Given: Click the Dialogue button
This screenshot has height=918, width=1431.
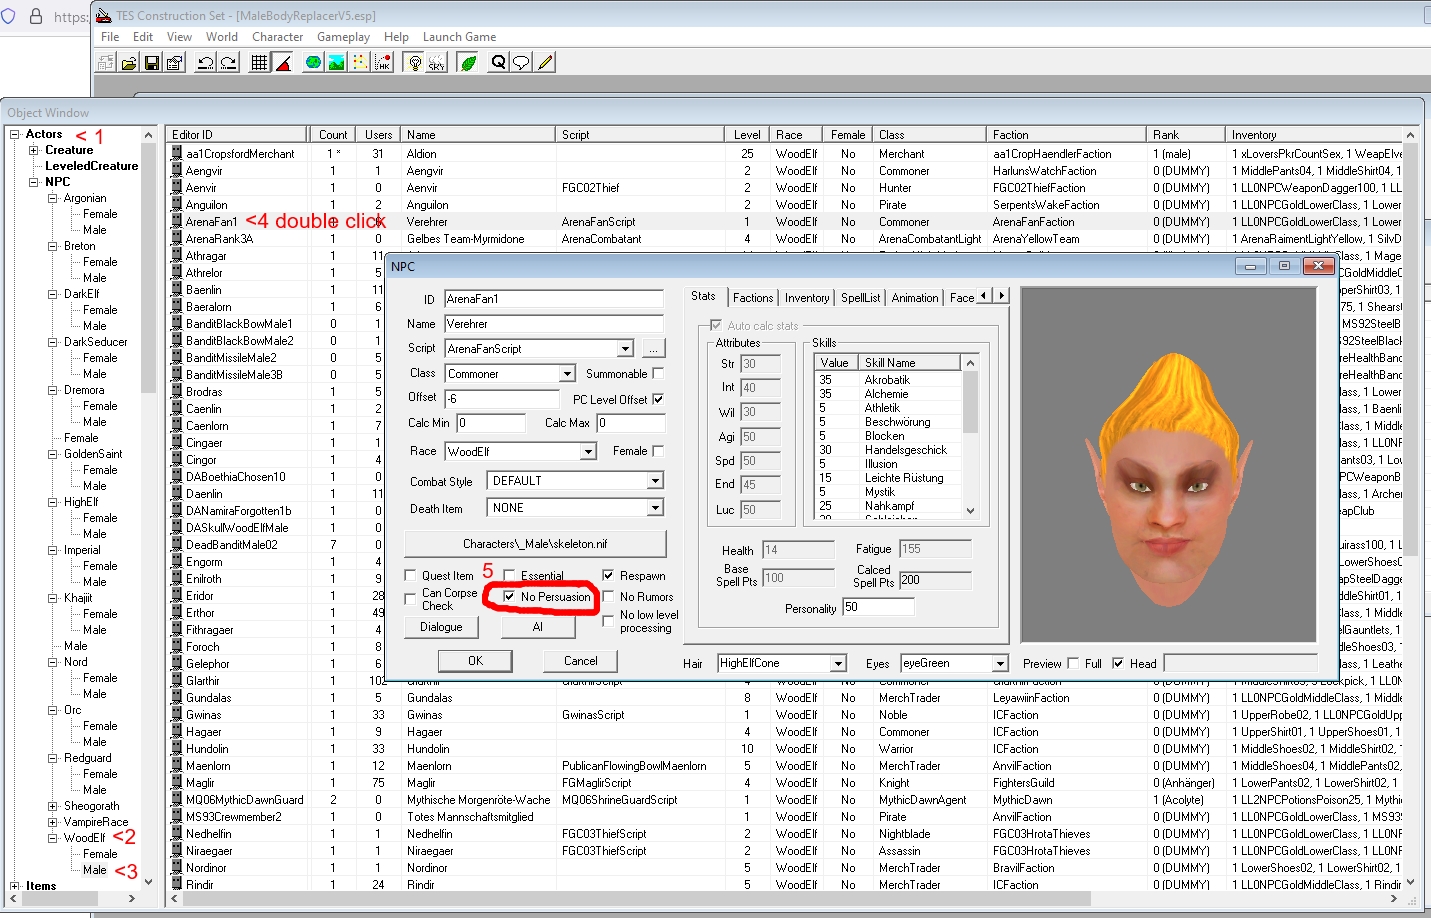Looking at the screenshot, I should (x=441, y=627).
